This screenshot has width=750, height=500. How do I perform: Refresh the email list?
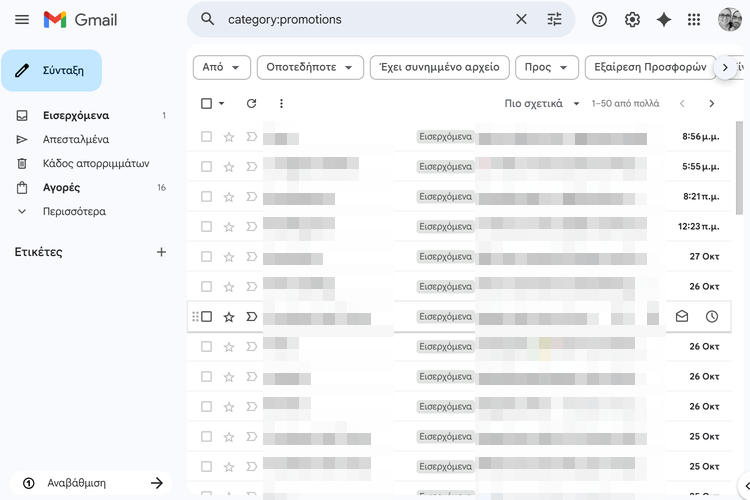[251, 103]
